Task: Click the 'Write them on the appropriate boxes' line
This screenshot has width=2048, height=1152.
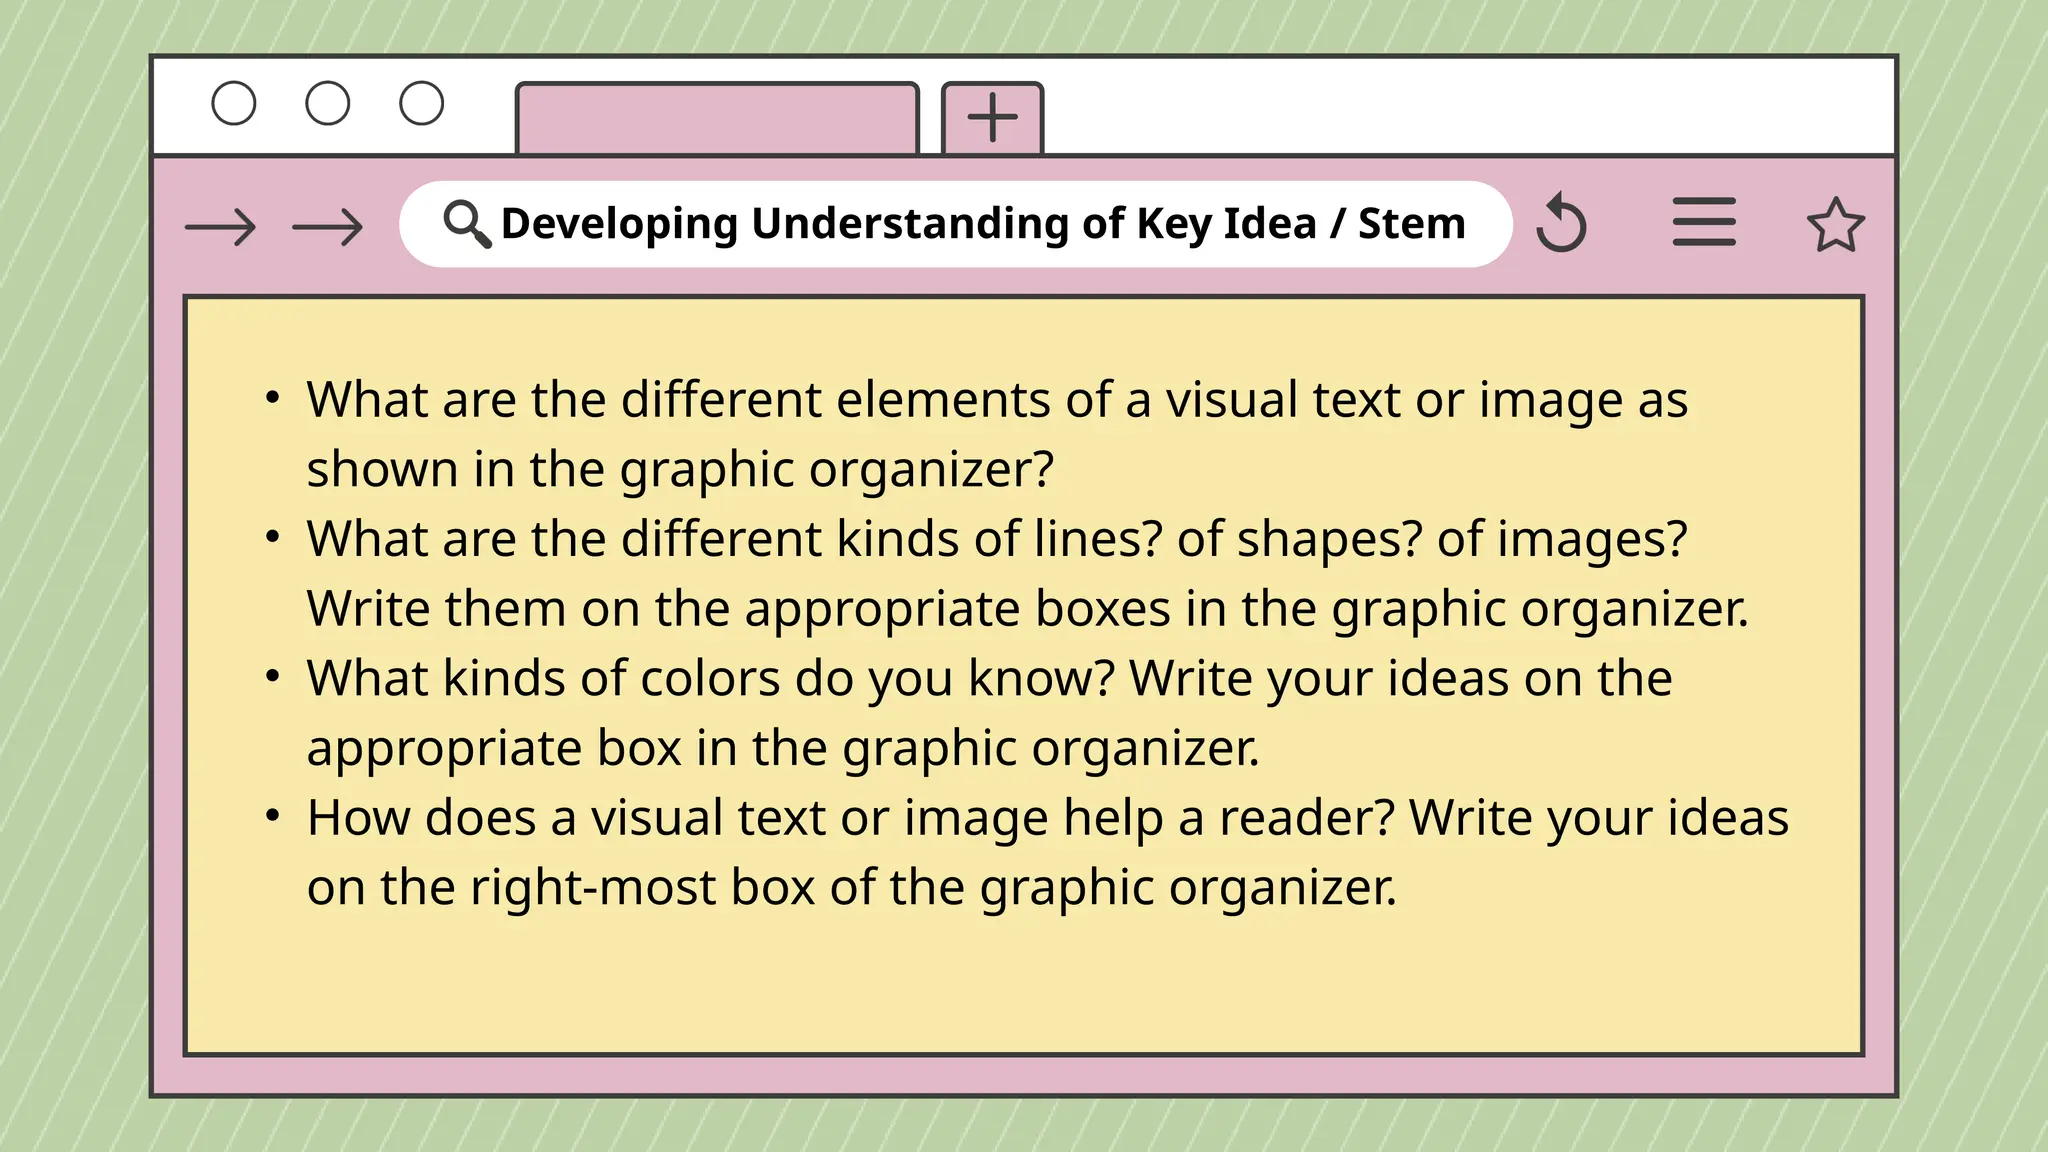Action: (1026, 609)
